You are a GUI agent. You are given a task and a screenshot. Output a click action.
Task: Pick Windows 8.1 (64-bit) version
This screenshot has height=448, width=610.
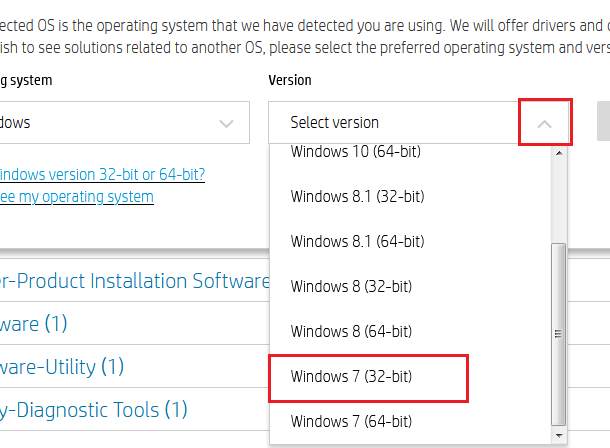click(357, 241)
